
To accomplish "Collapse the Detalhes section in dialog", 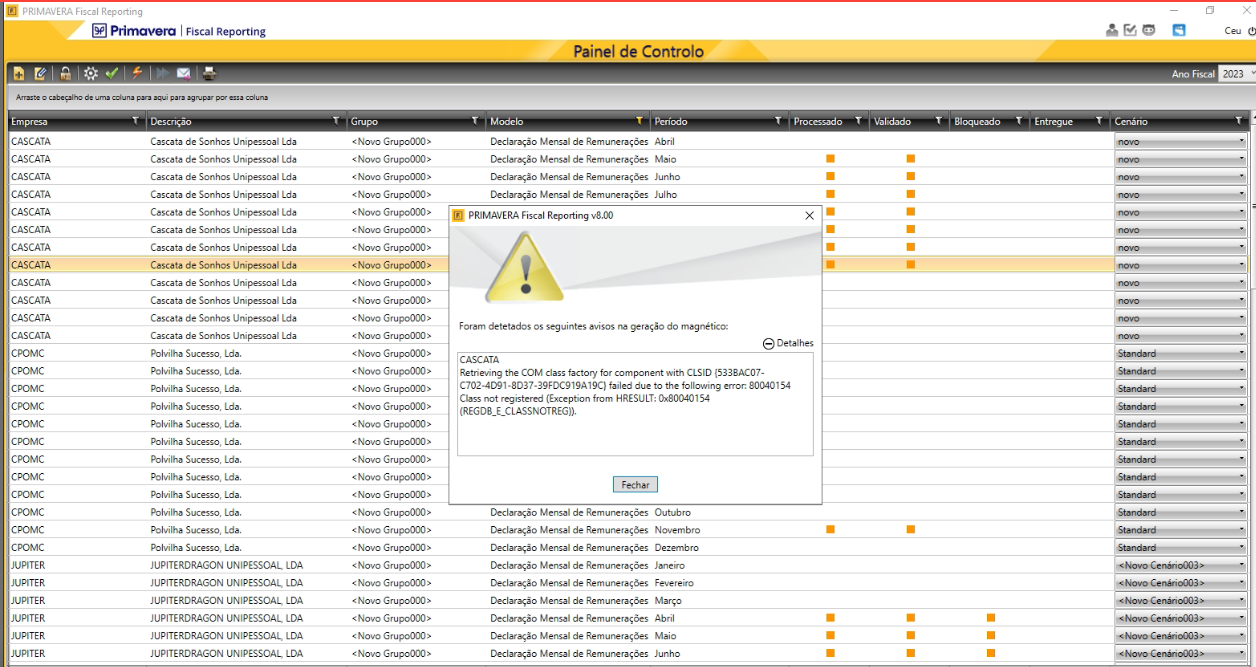I will 768,343.
